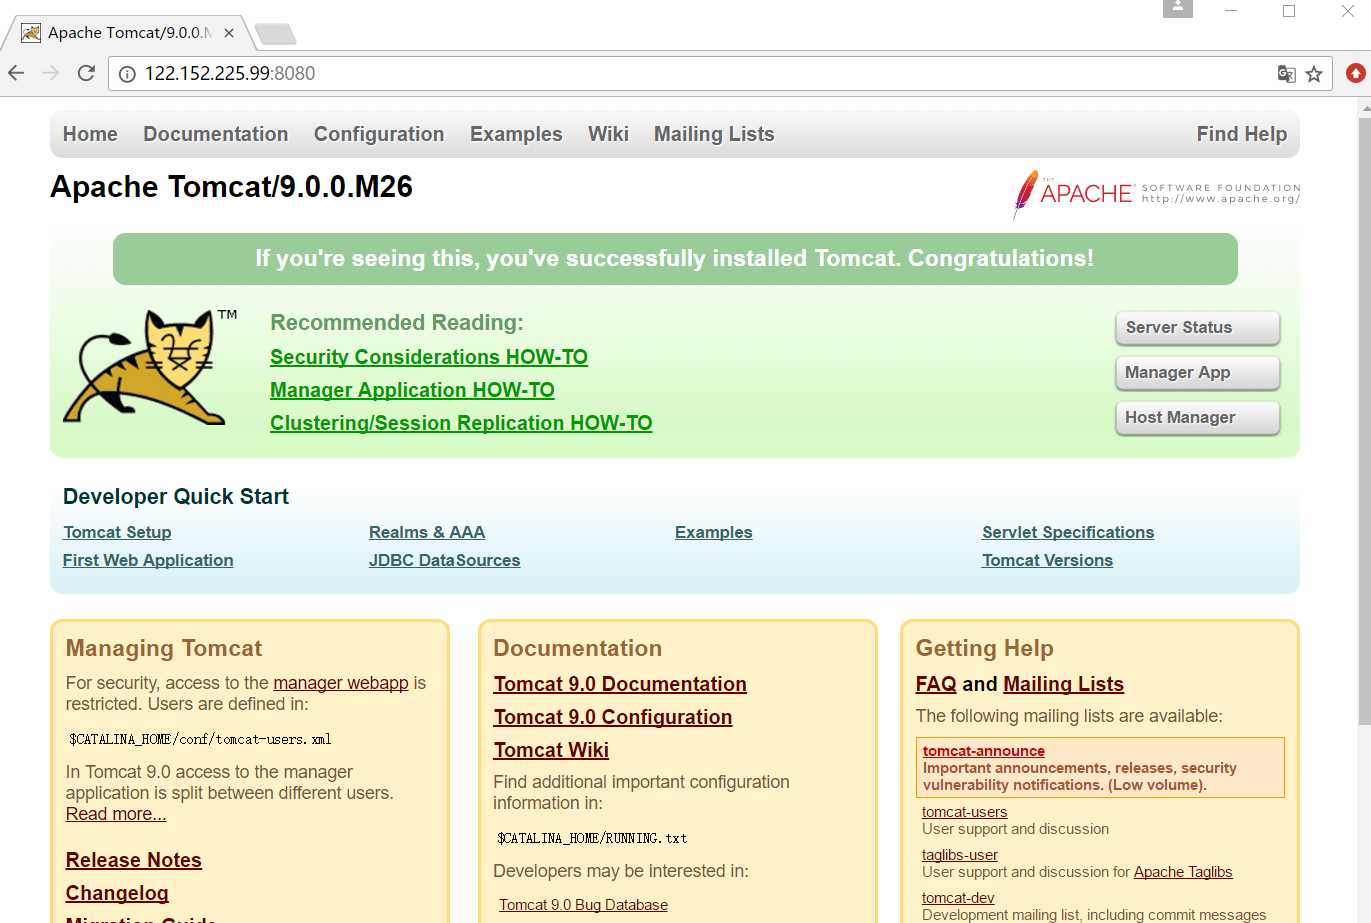1371x923 pixels.
Task: Open Clustering/Session Replication HOW-TO link
Action: pos(461,423)
